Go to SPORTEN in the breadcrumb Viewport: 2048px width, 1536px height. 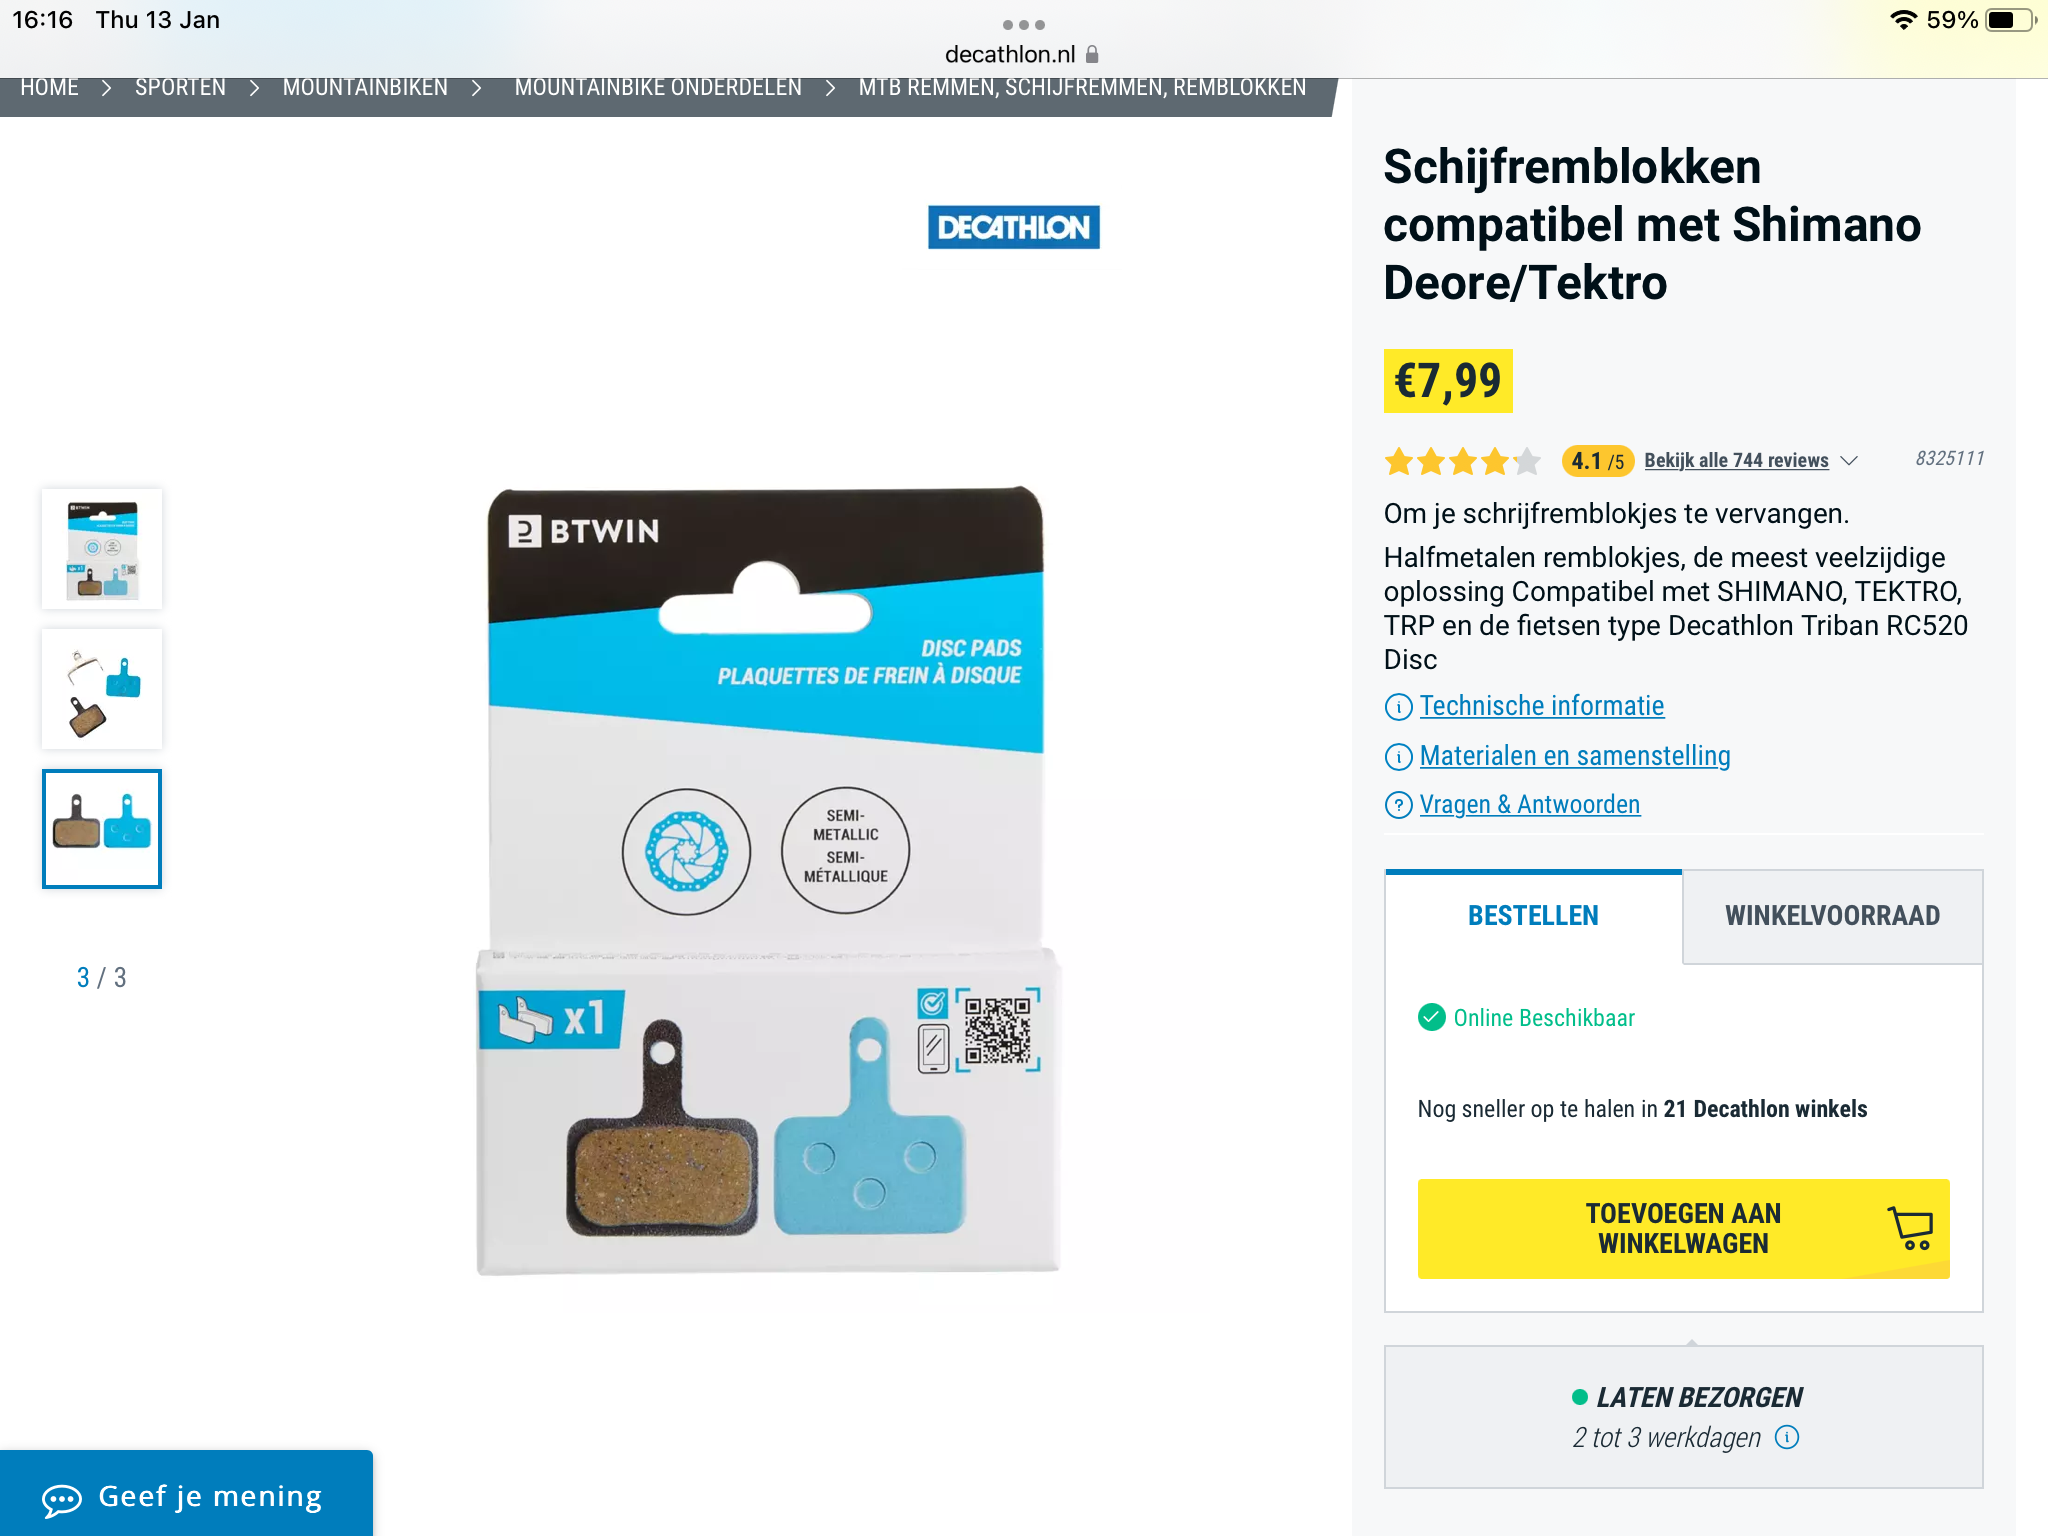(180, 88)
